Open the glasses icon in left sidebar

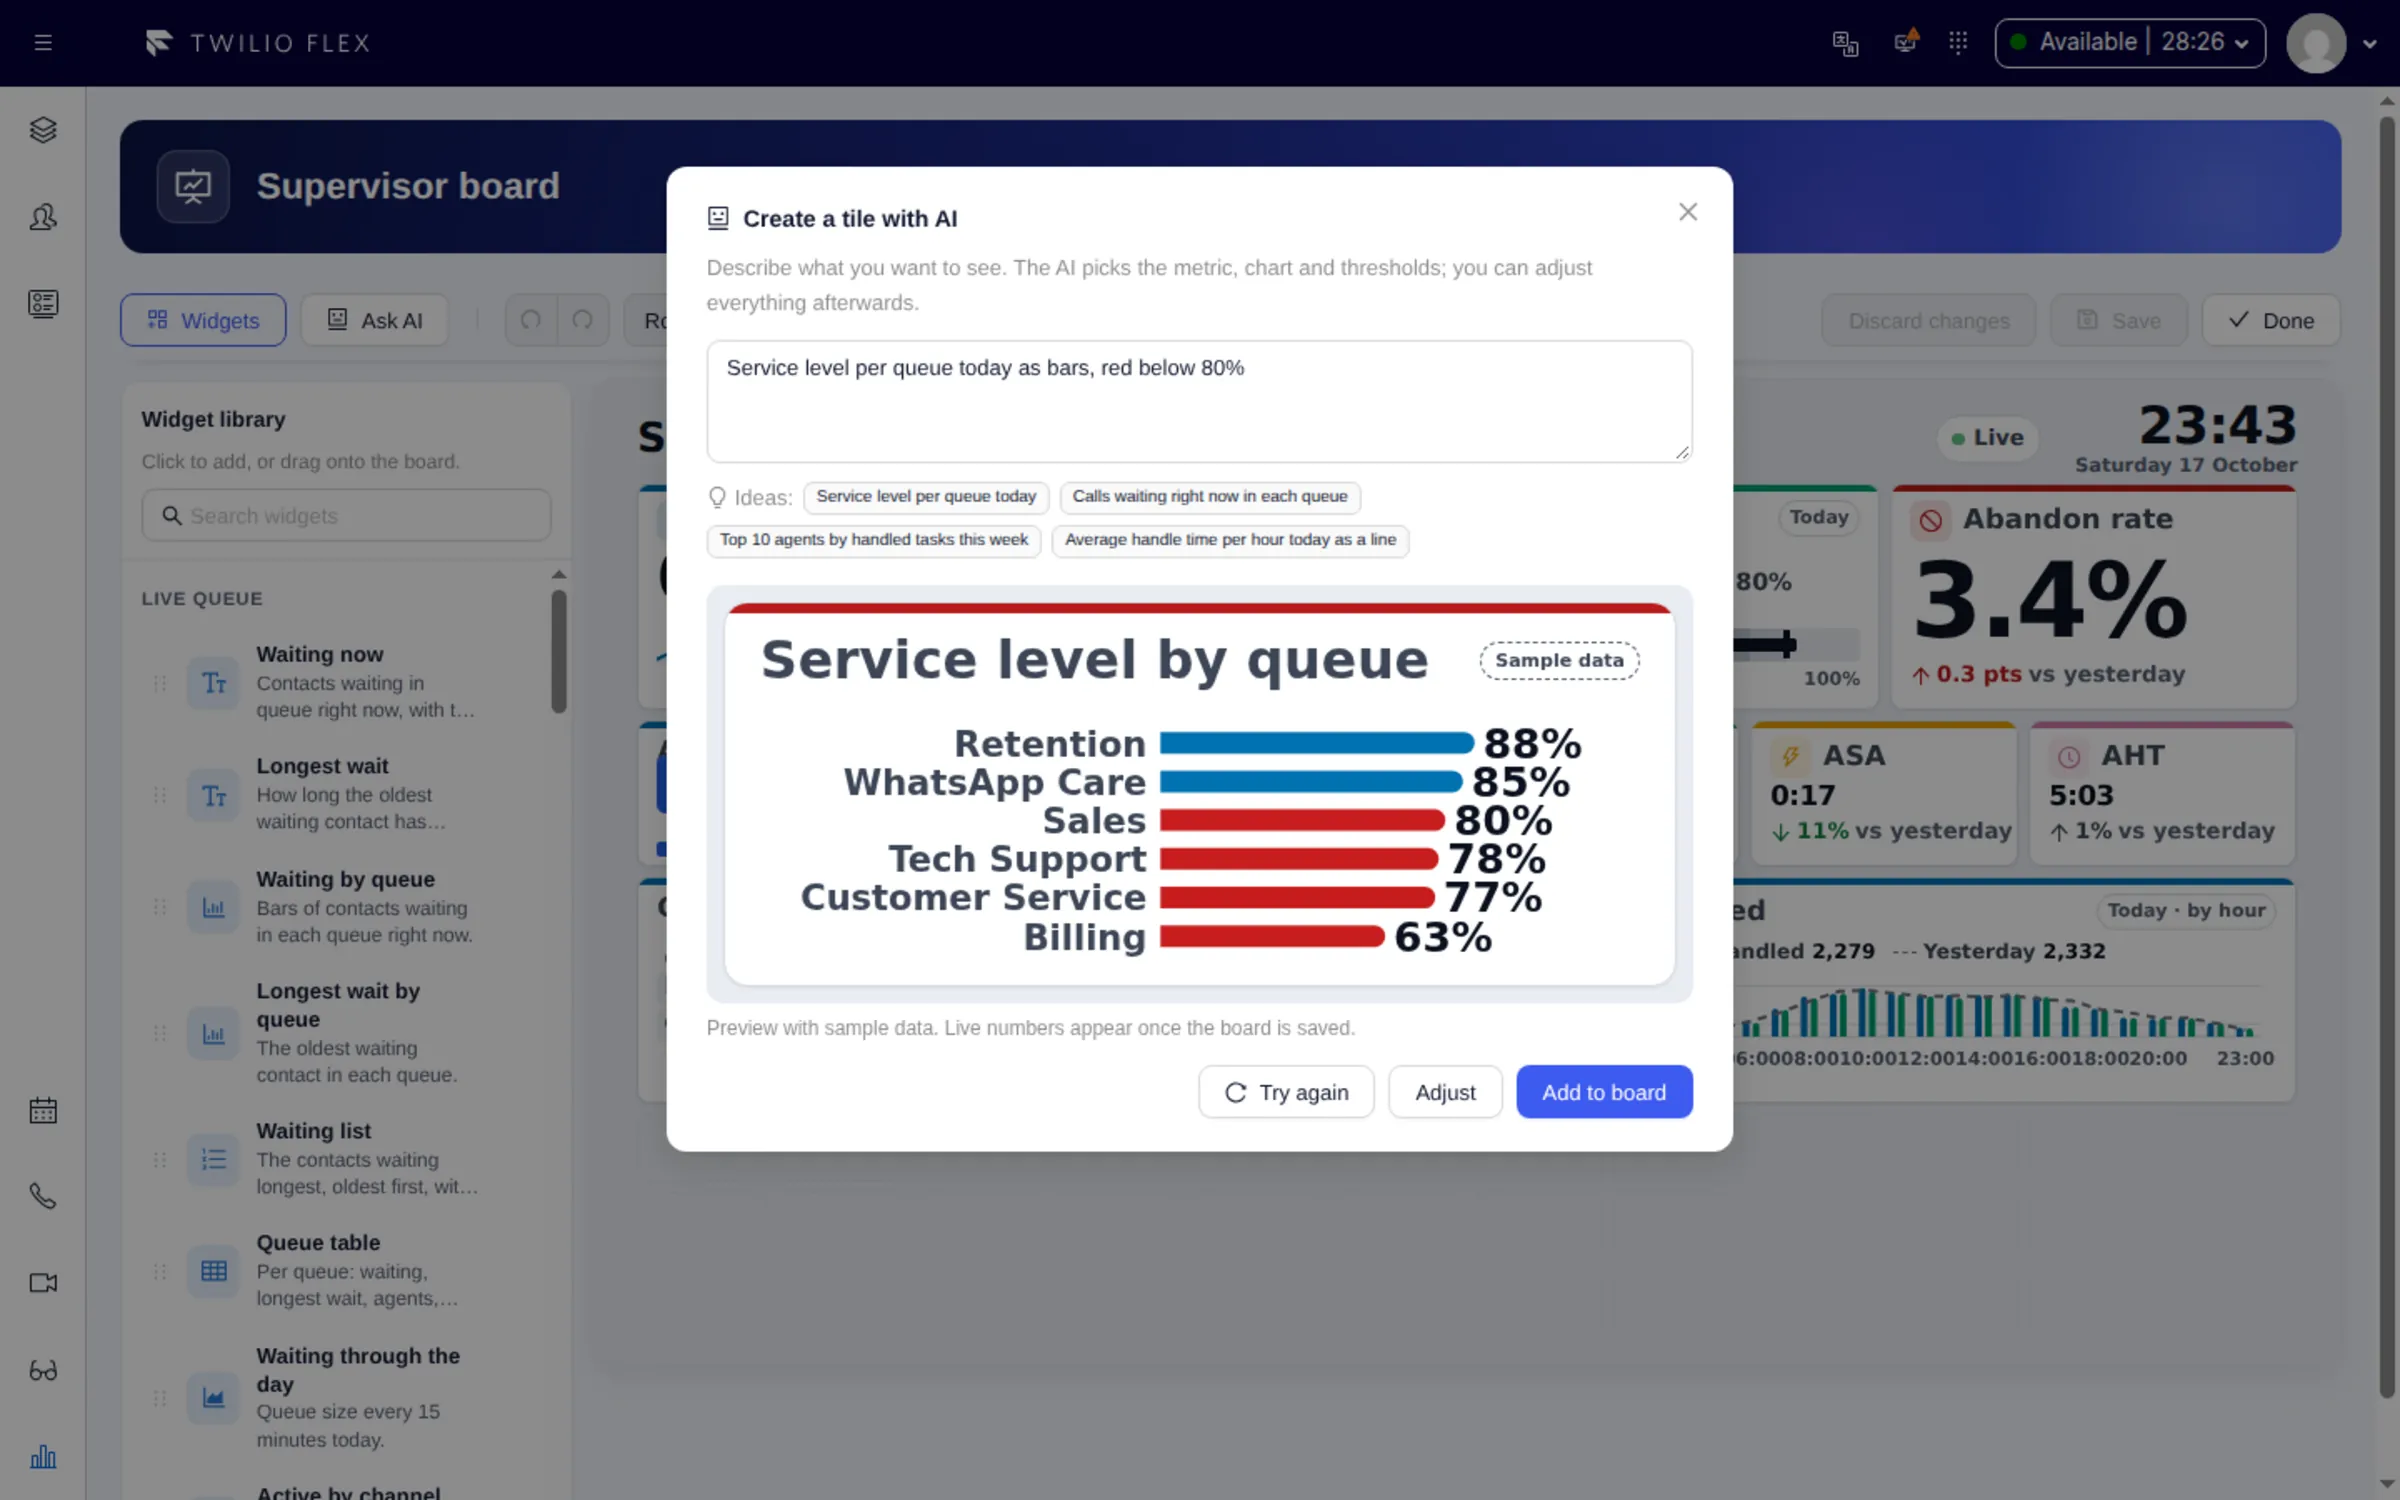tap(43, 1370)
